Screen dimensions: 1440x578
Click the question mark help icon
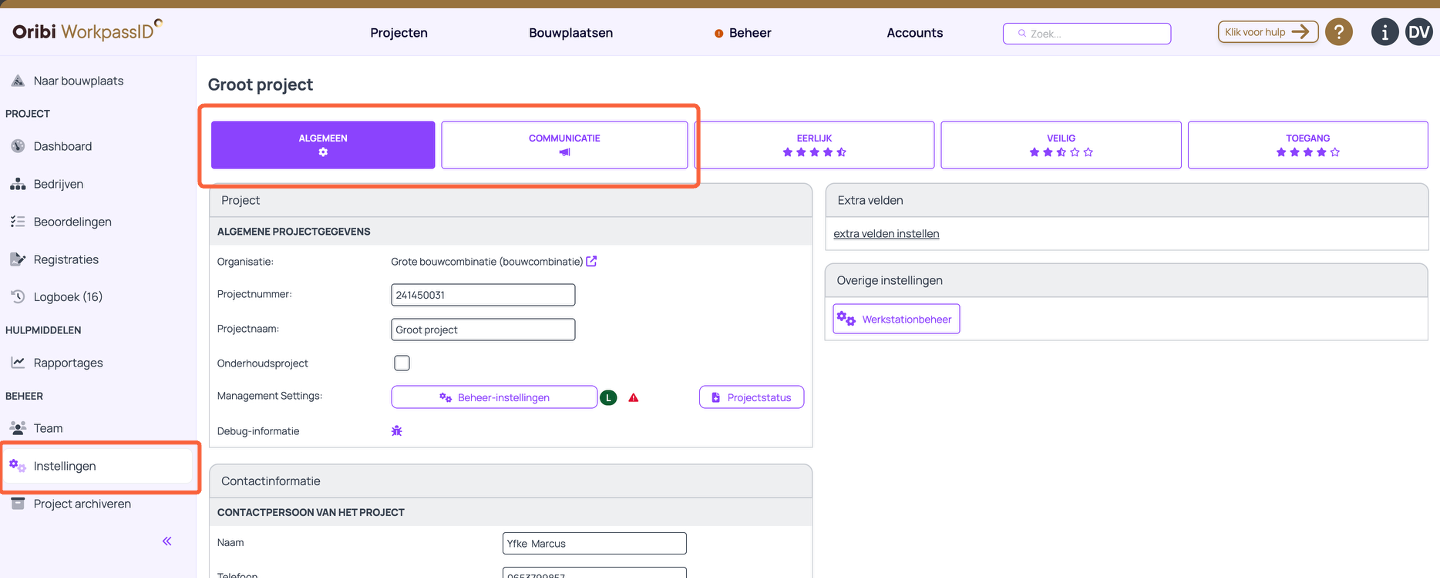click(1339, 32)
